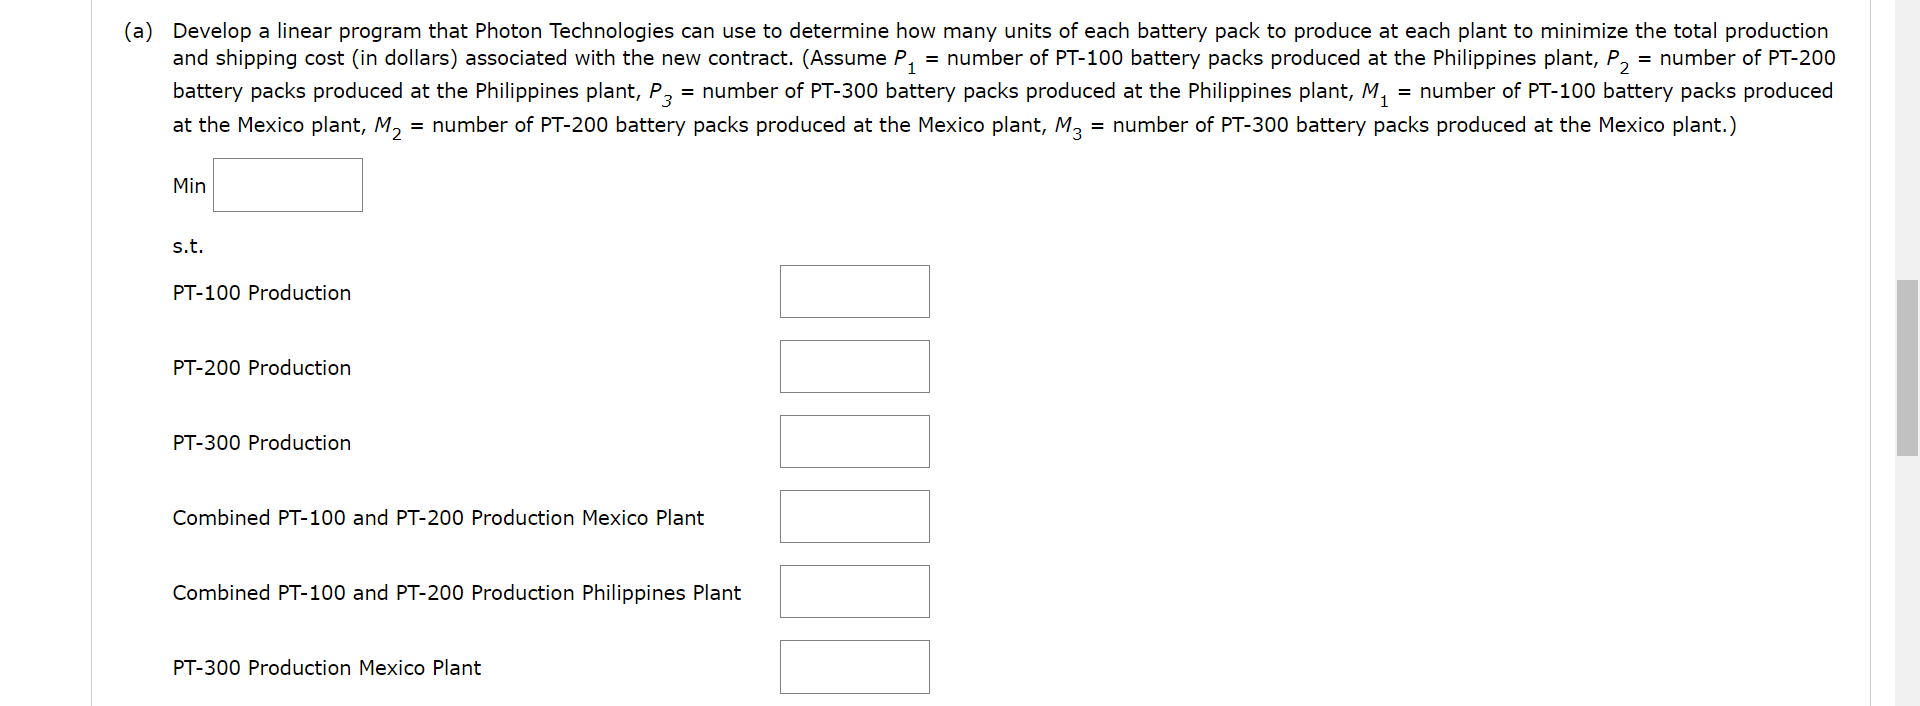Click the Min label next to the objective box
Viewport: 1920px width, 706px height.
pos(188,185)
